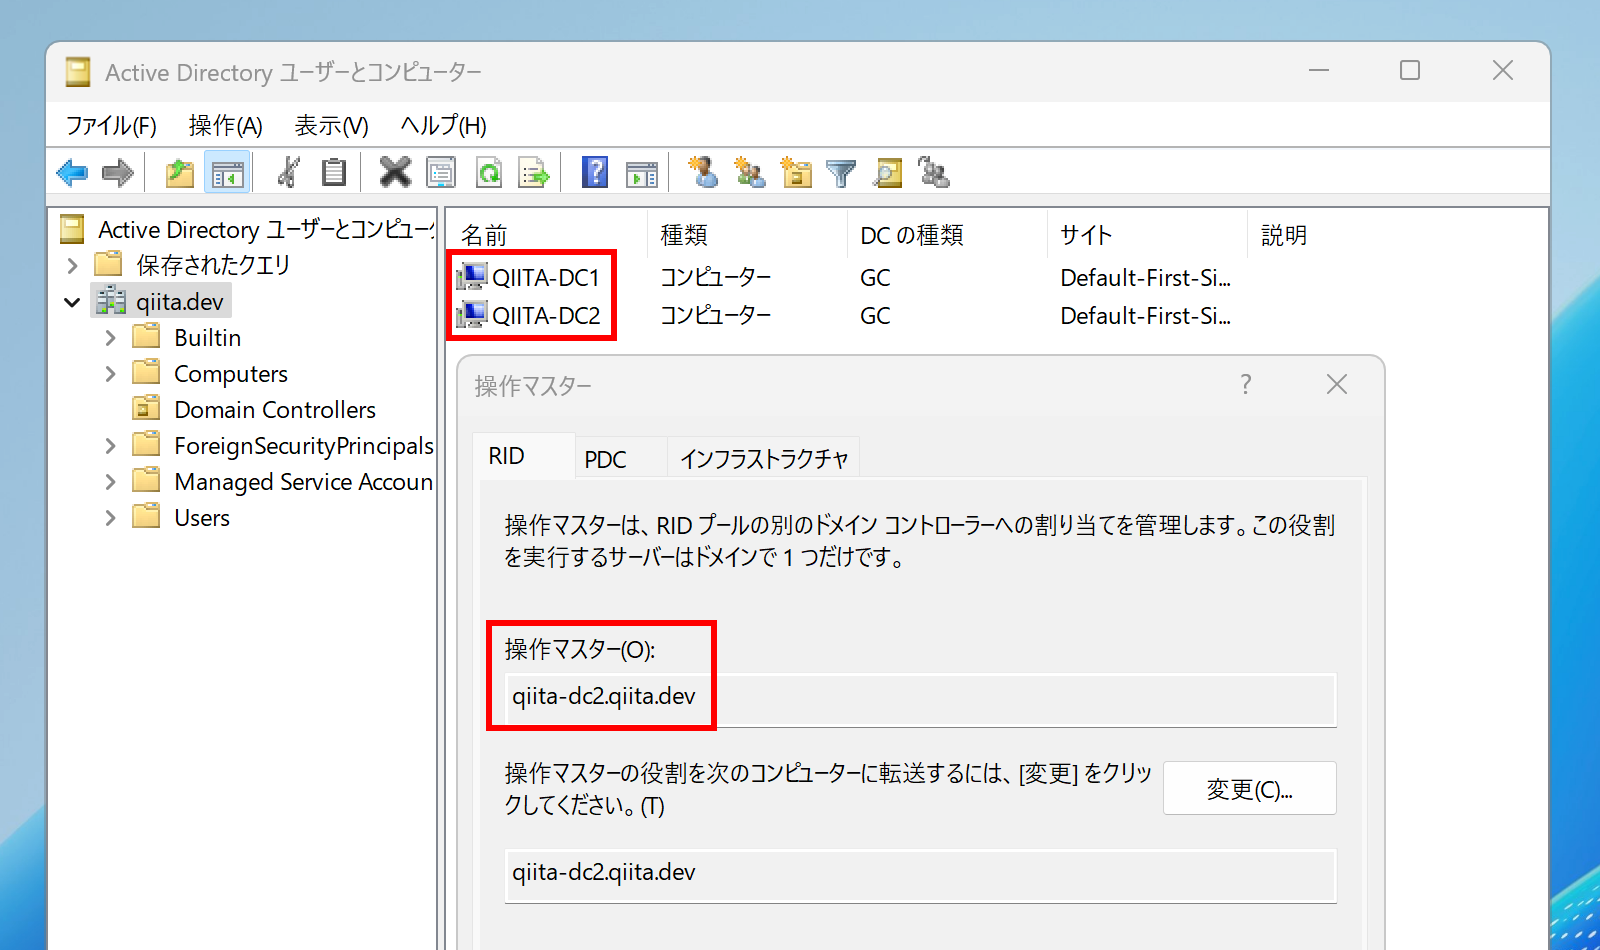The width and height of the screenshot is (1600, 950).
Task: Create a new group in current container
Action: click(749, 173)
